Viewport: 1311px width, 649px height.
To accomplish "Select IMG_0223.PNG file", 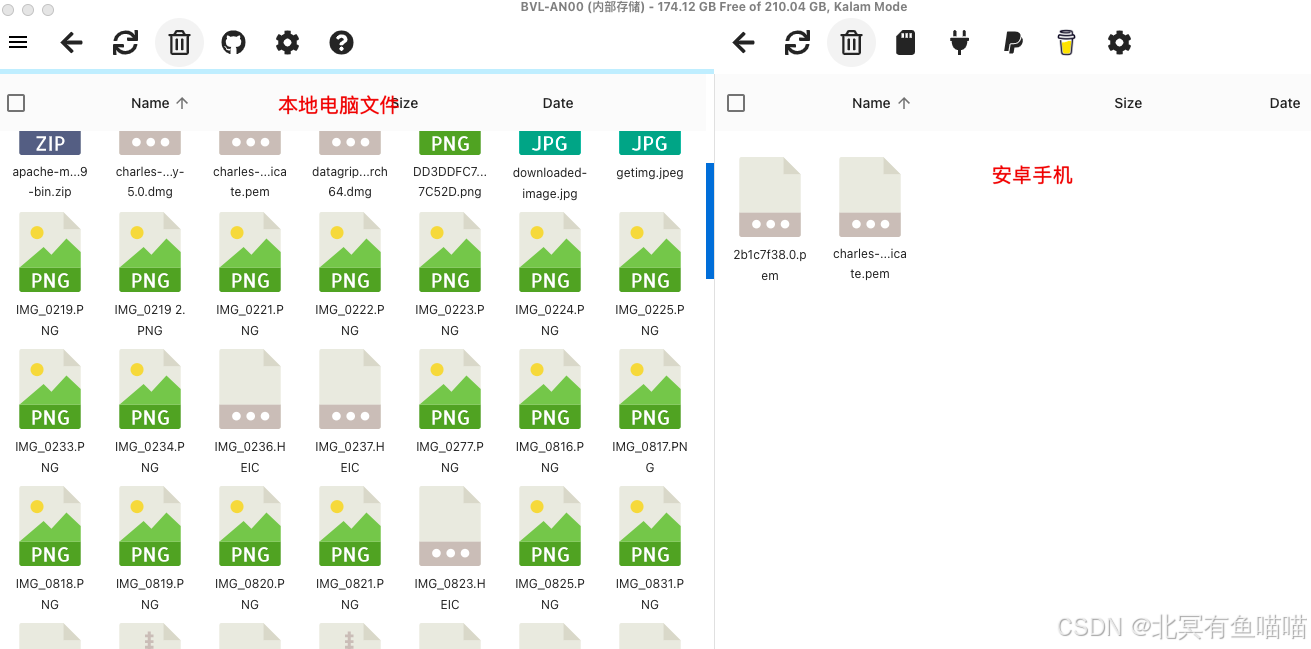I will coord(450,253).
